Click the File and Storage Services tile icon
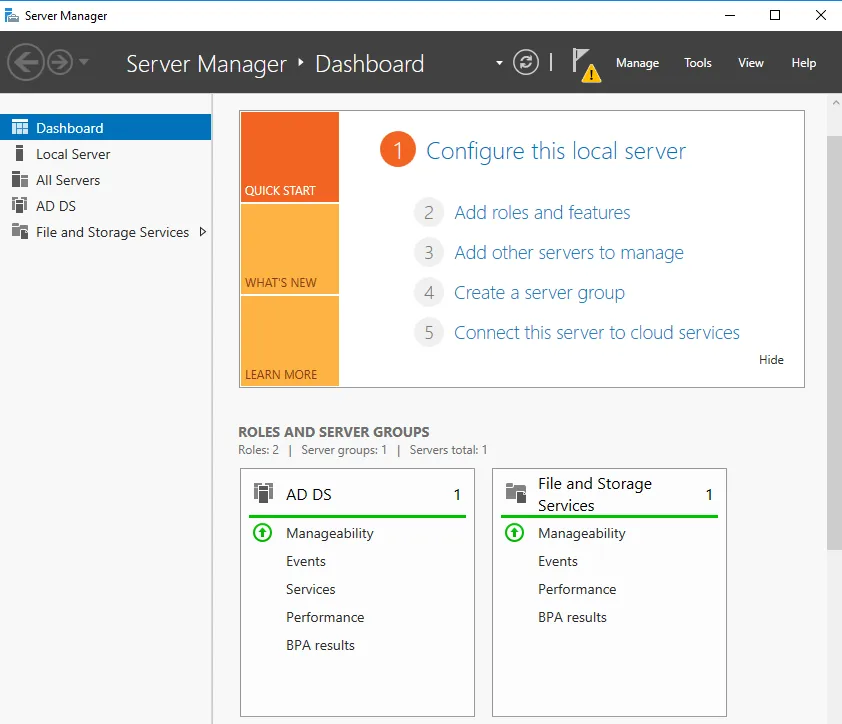Viewport: 842px width, 724px height. [516, 493]
